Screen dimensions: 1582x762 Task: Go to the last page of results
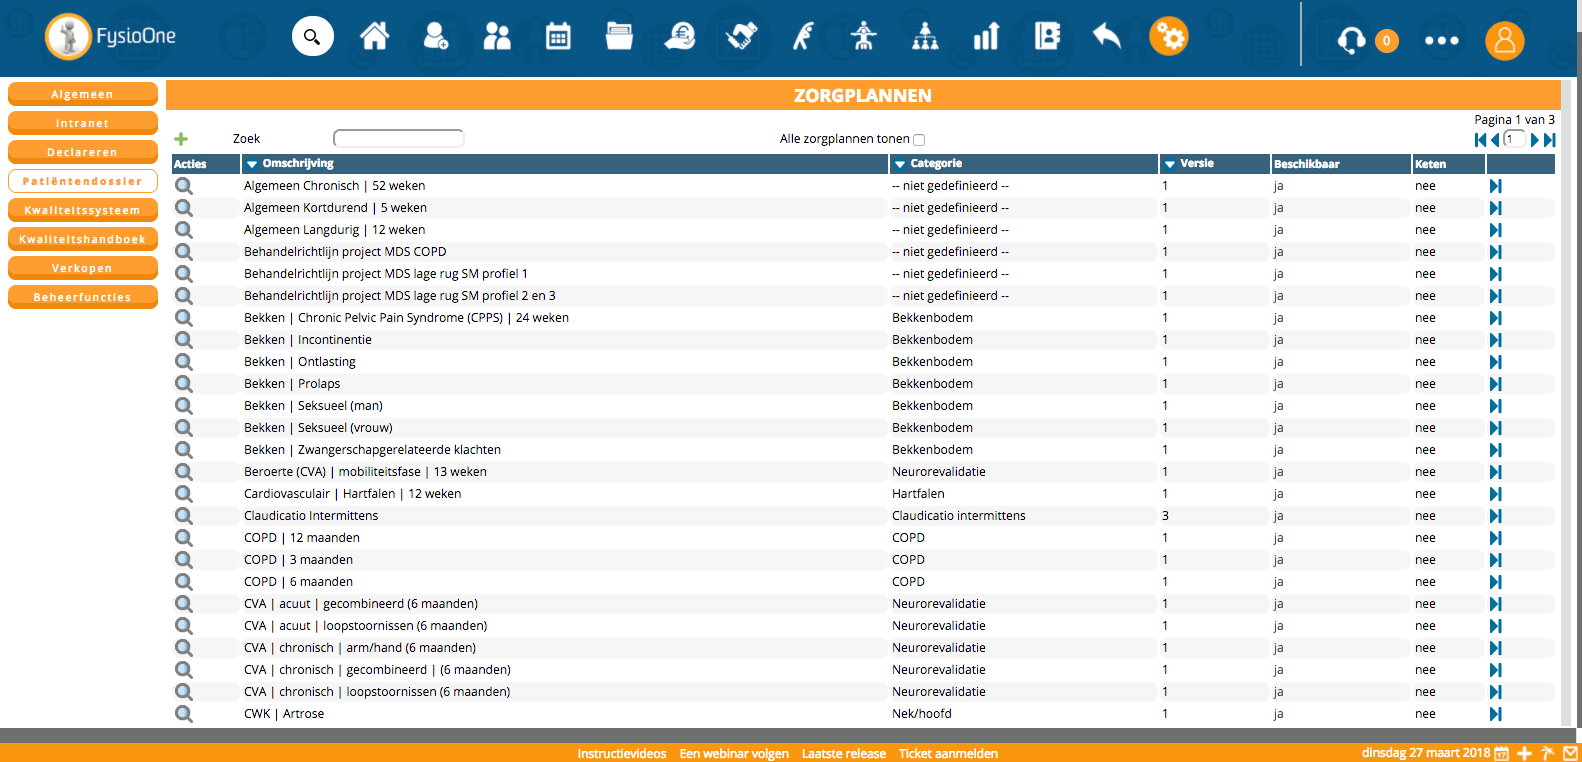1549,140
